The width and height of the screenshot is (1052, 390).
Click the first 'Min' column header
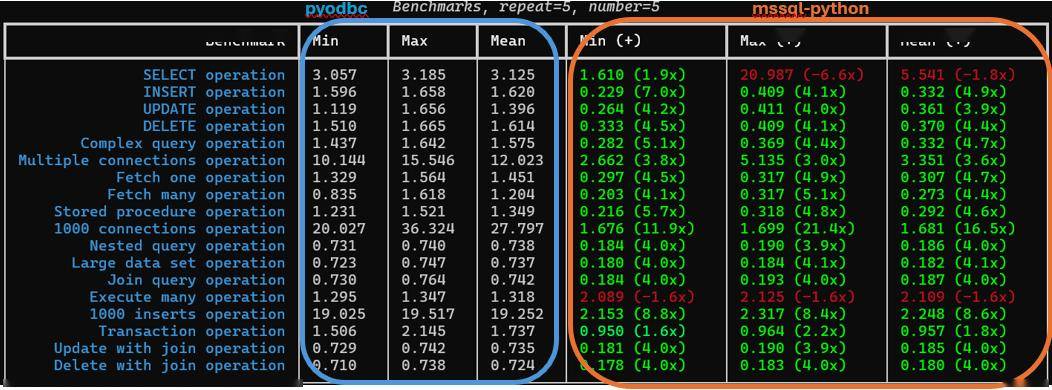[325, 41]
